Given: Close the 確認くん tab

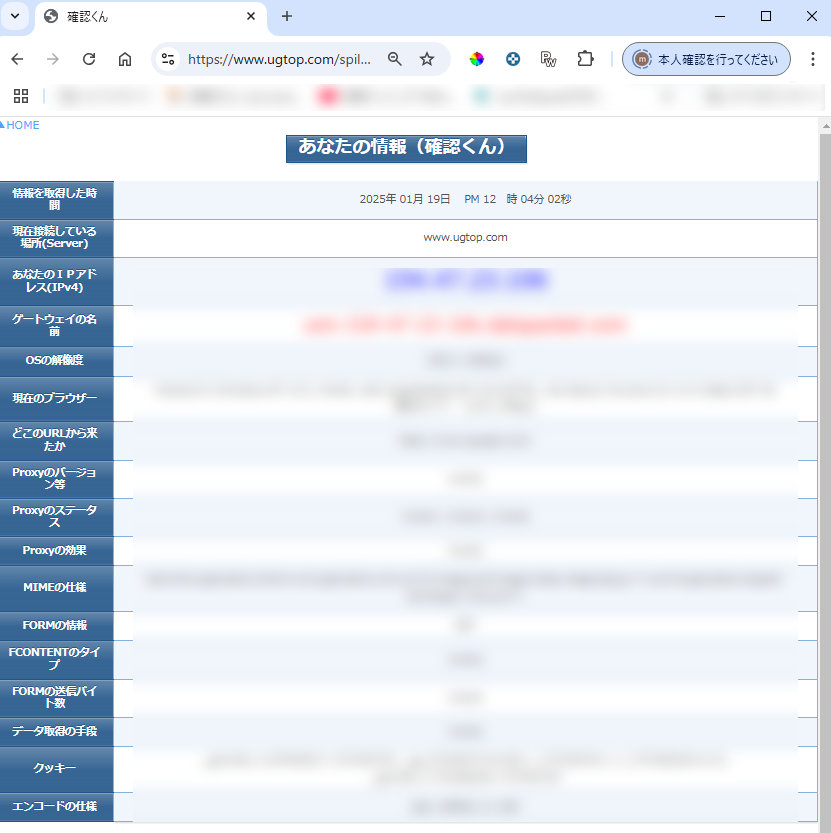Looking at the screenshot, I should click(251, 16).
